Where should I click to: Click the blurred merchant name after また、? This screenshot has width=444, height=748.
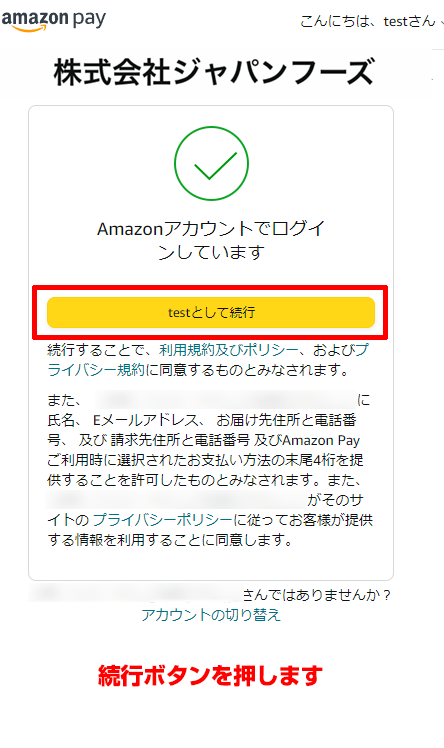pos(226,399)
